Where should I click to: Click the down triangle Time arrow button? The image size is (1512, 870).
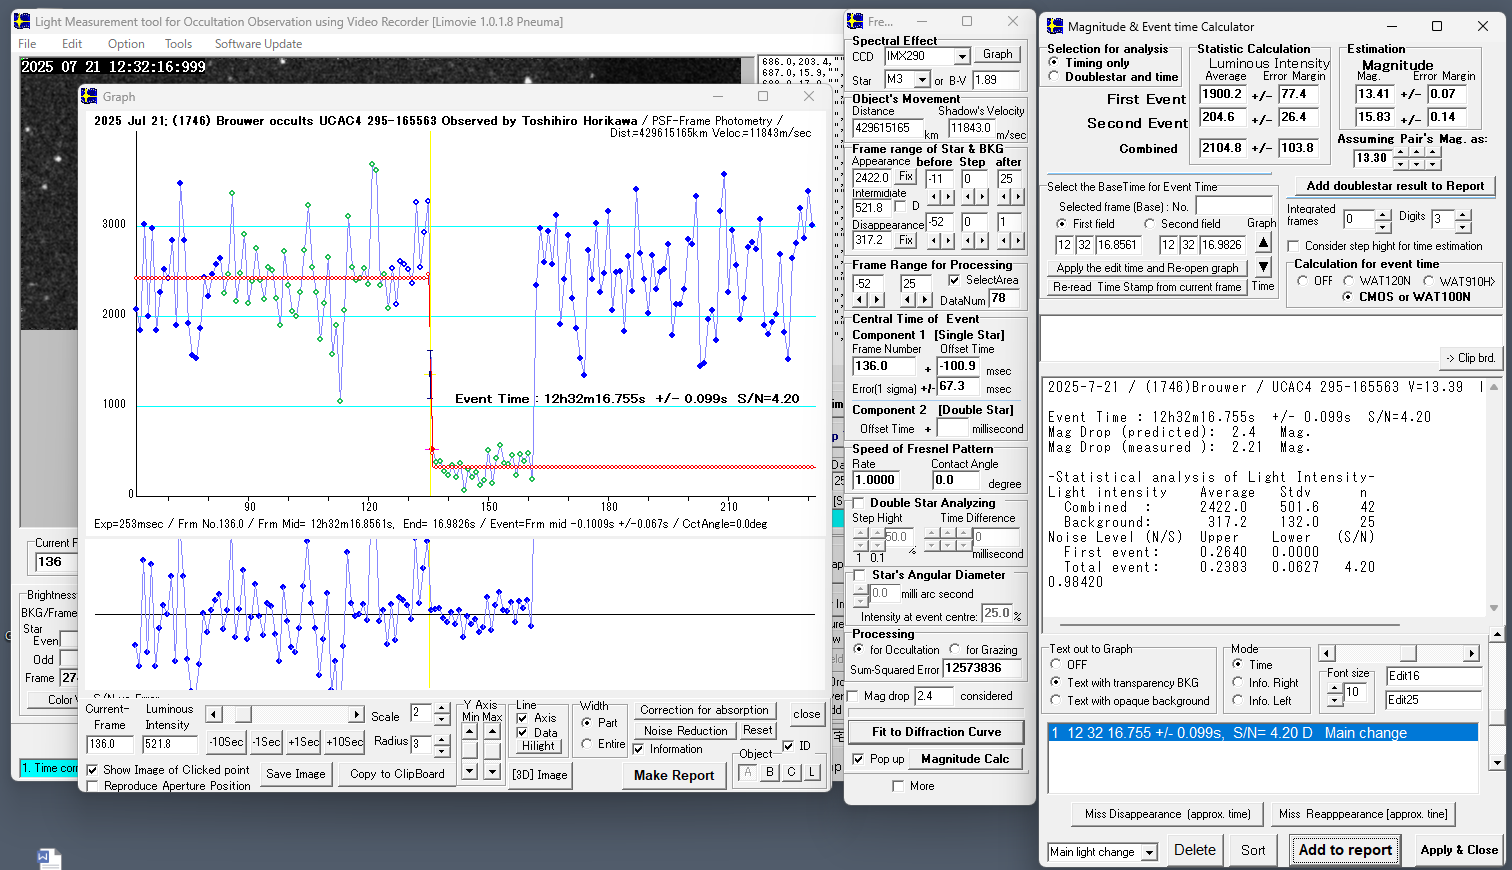coord(1263,267)
